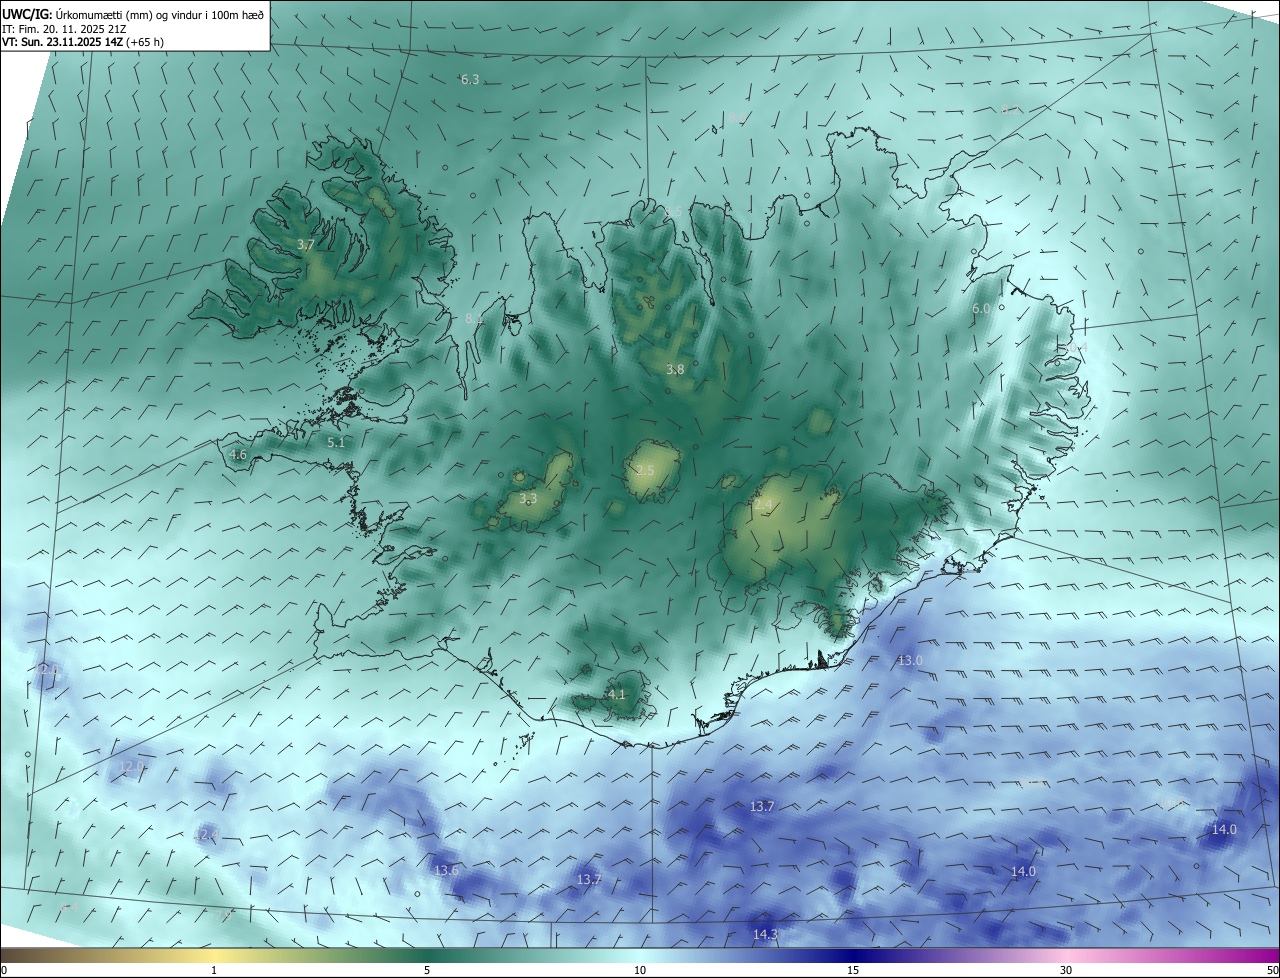The width and height of the screenshot is (1280, 978).
Task: Click the 6.0 value label in east Iceland
Action: 981,309
